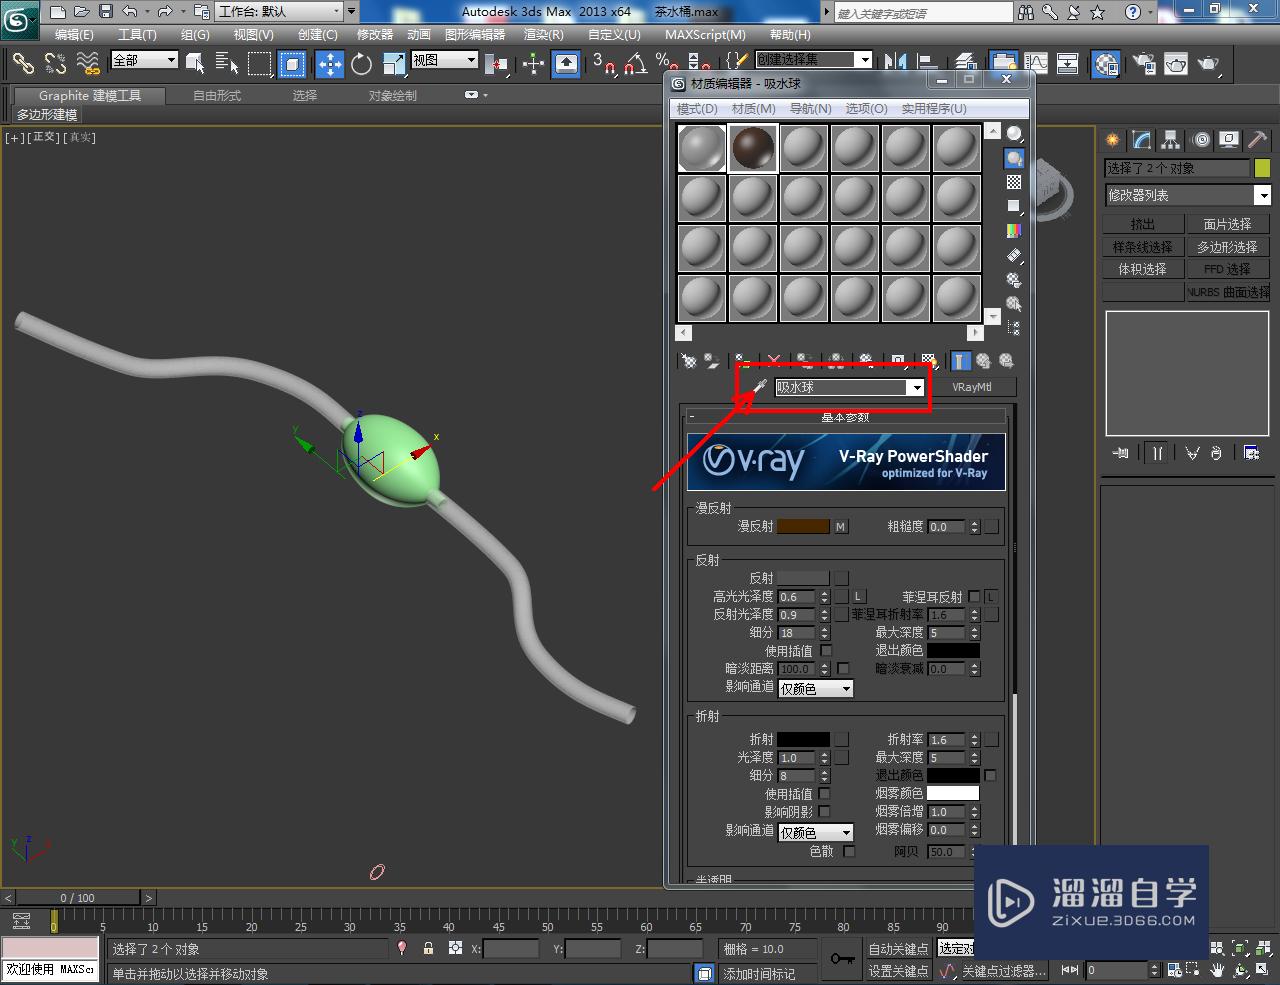Open the selection filter 全部 dropdown
Screen dimensions: 1280x985
(x=144, y=60)
